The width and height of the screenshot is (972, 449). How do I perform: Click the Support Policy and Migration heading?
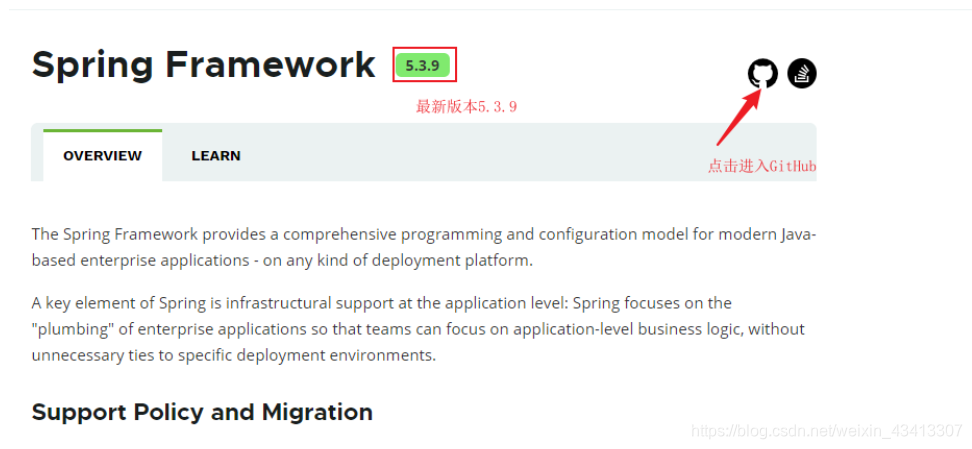click(202, 412)
